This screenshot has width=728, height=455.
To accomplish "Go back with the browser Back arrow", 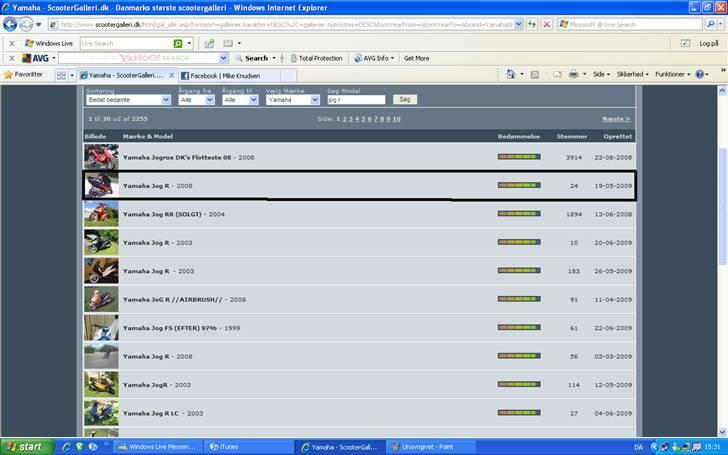I will click(10, 24).
